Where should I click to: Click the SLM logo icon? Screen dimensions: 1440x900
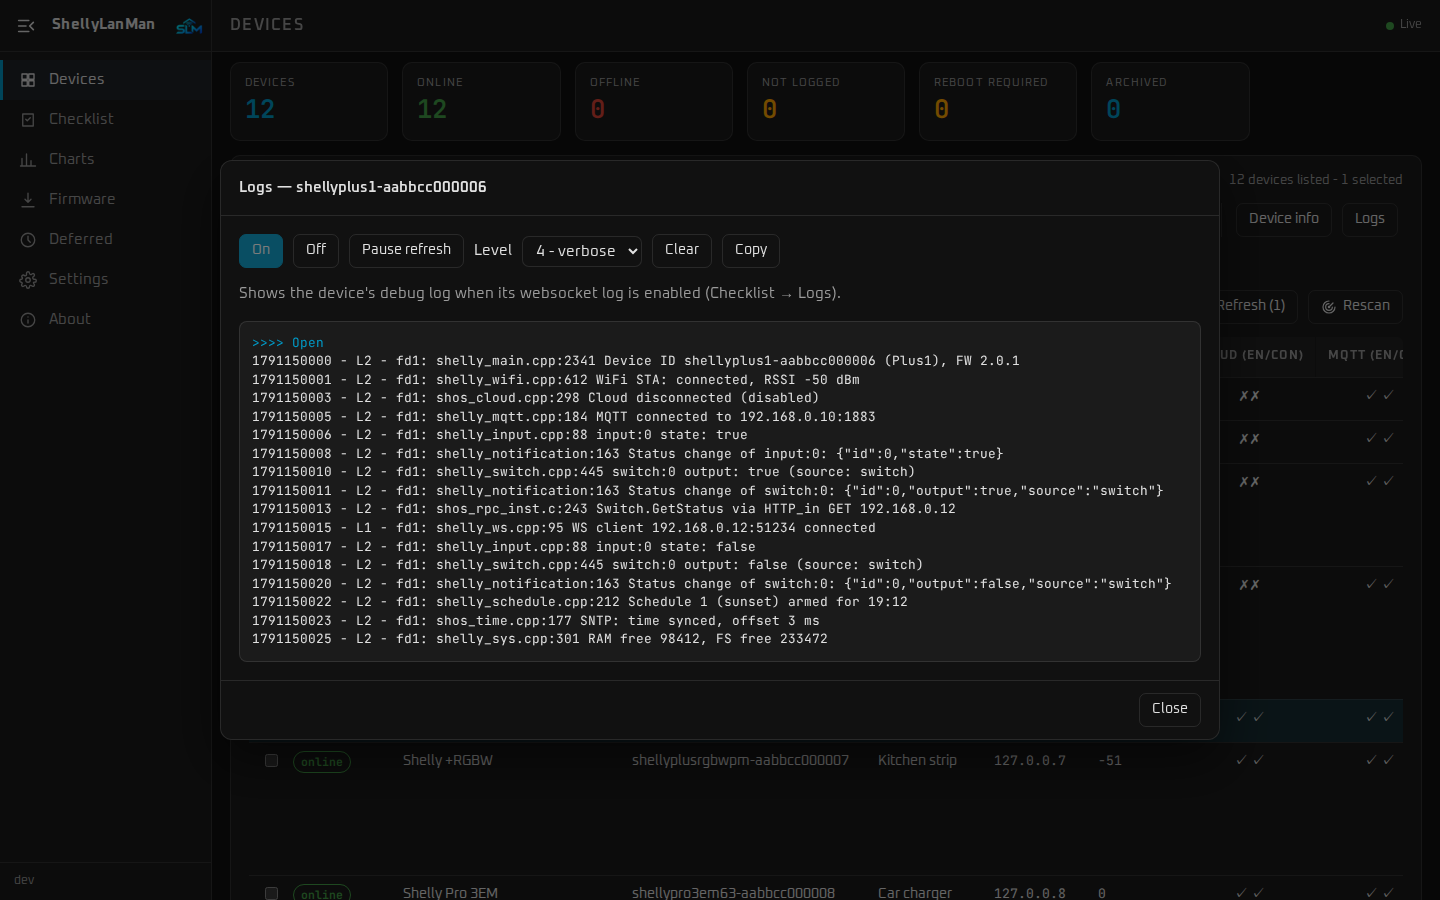[x=189, y=26]
